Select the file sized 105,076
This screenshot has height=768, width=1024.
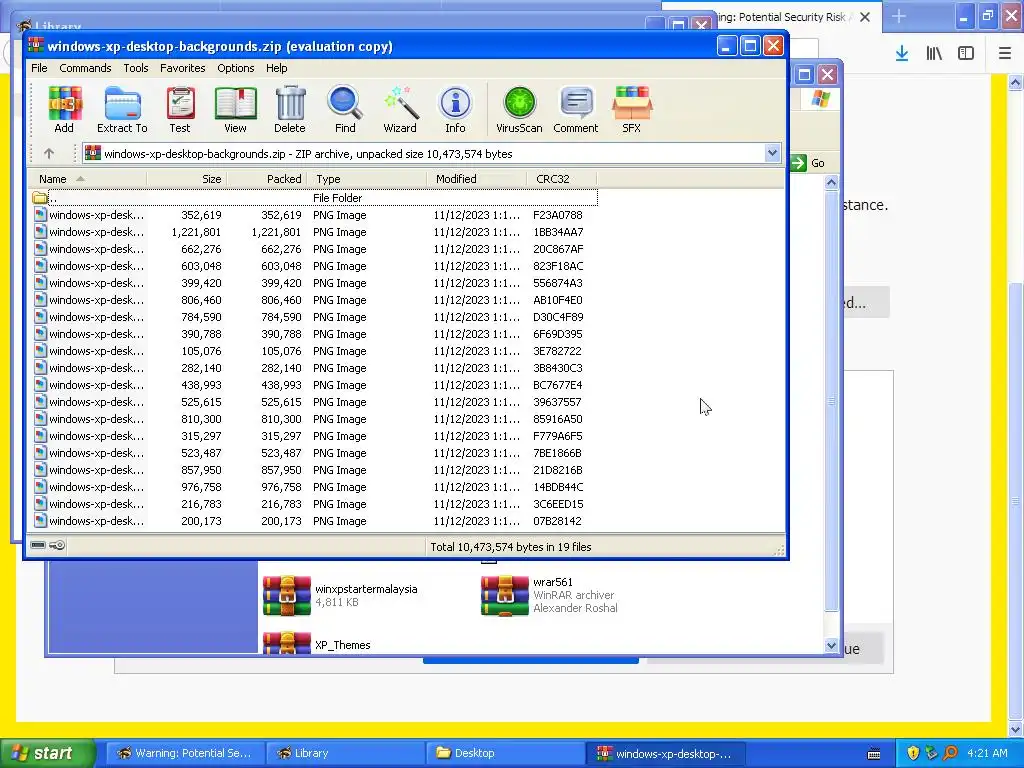coord(314,351)
